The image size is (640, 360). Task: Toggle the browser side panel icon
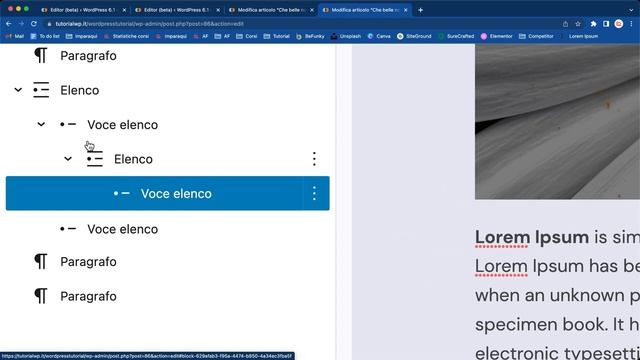[x=606, y=24]
